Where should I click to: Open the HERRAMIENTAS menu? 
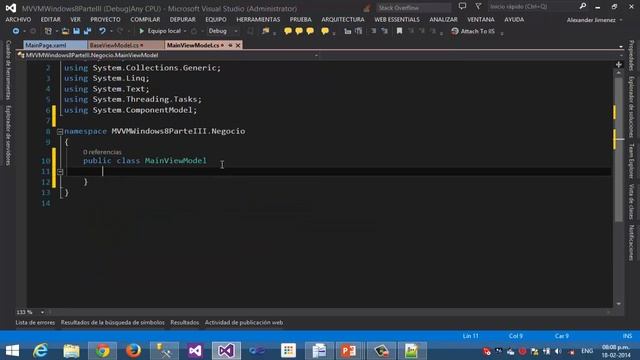(258, 20)
